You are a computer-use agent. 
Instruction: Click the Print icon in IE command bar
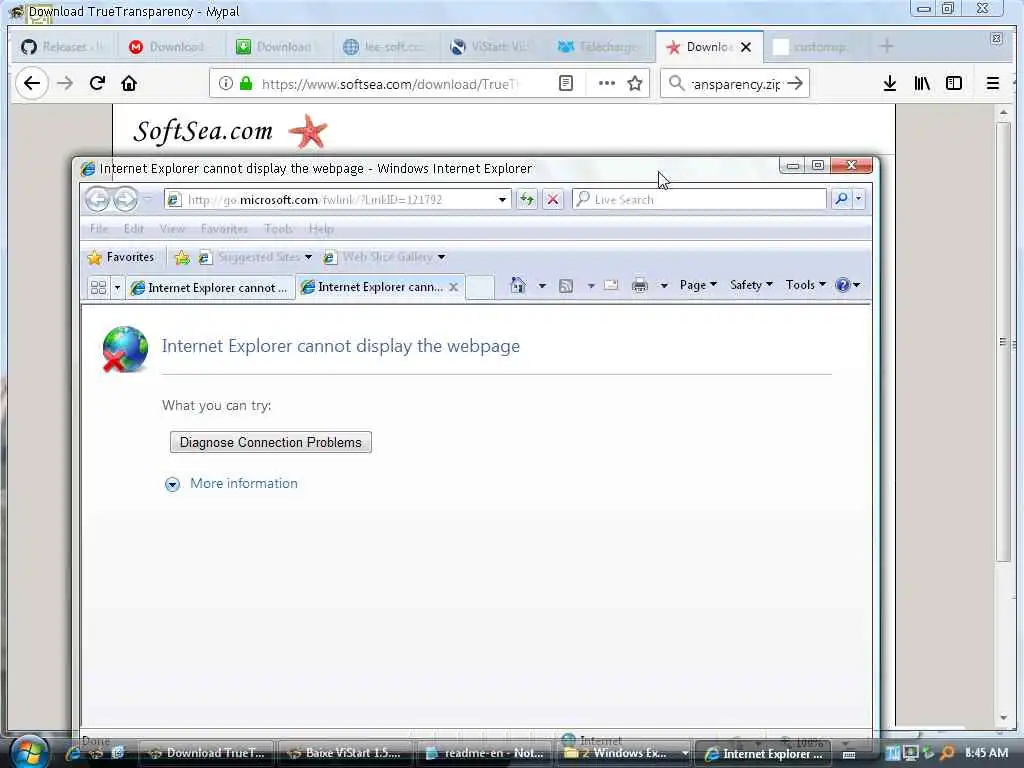(x=640, y=285)
